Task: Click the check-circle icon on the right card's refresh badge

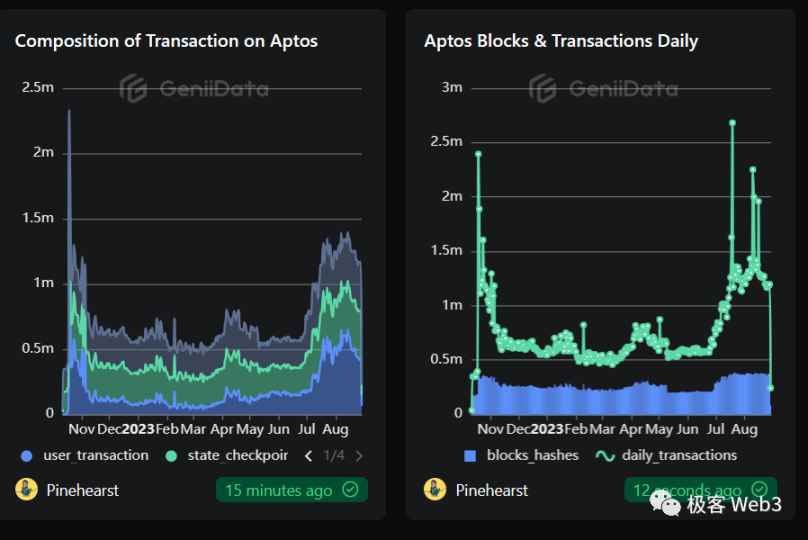Action: 759,490
